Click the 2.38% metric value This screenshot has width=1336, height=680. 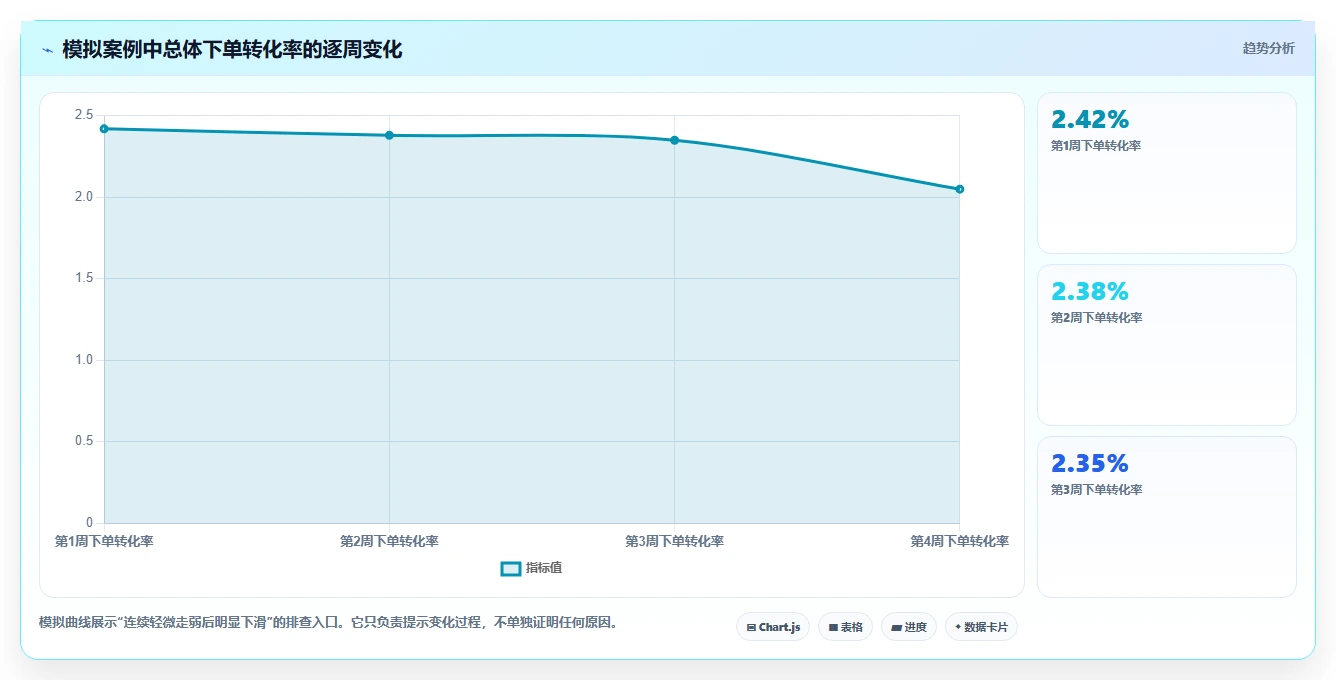tap(1090, 291)
